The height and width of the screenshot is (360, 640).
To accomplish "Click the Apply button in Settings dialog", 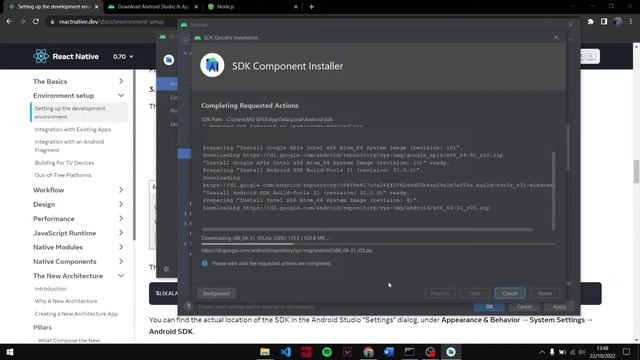I will click(x=559, y=307).
